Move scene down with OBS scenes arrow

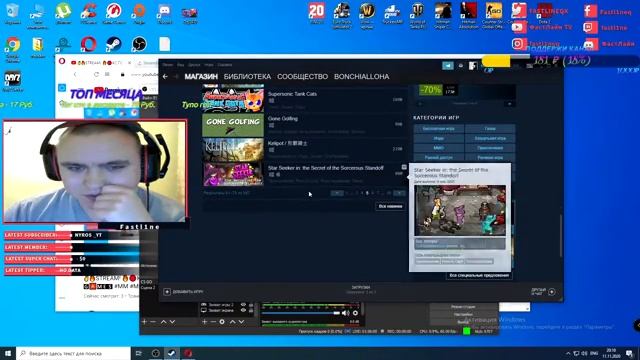click(x=172, y=322)
